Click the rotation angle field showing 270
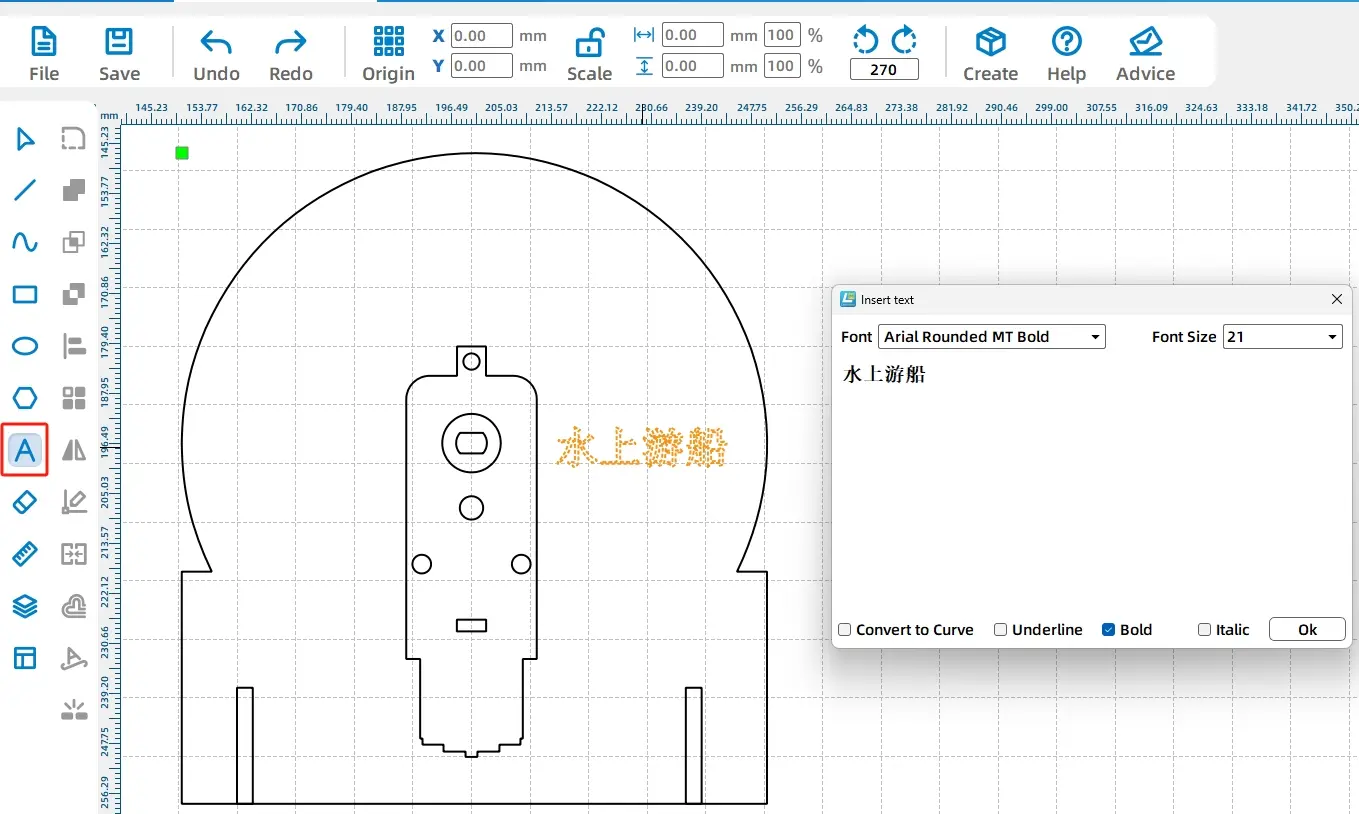The image size is (1359, 814). [x=884, y=70]
